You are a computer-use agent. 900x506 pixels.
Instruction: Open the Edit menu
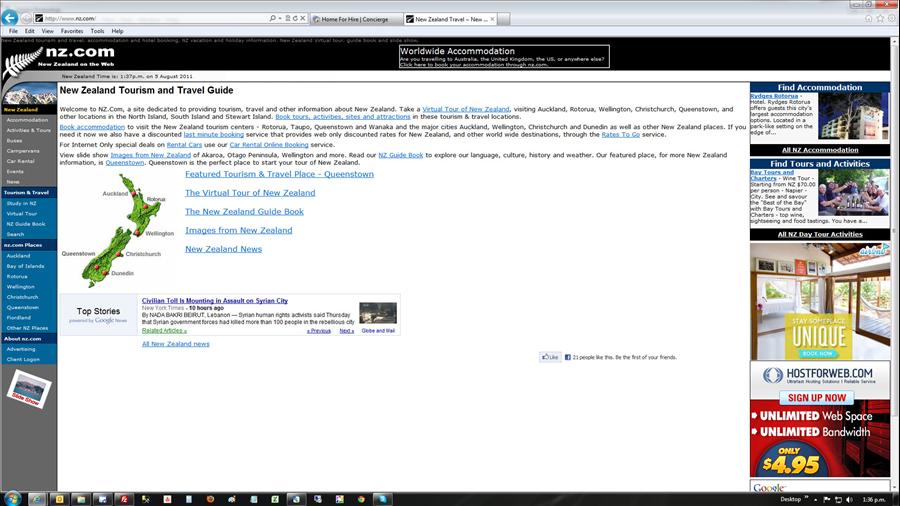point(29,31)
